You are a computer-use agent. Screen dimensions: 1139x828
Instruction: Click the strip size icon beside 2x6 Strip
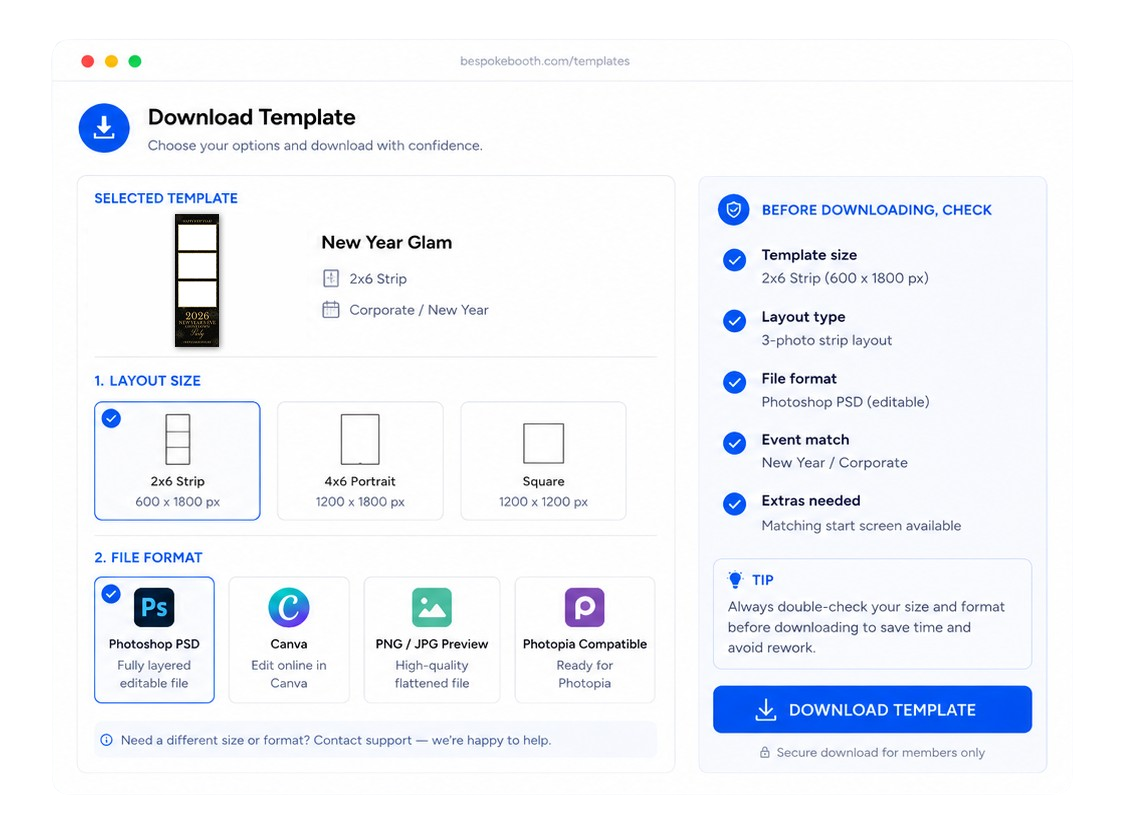click(331, 278)
